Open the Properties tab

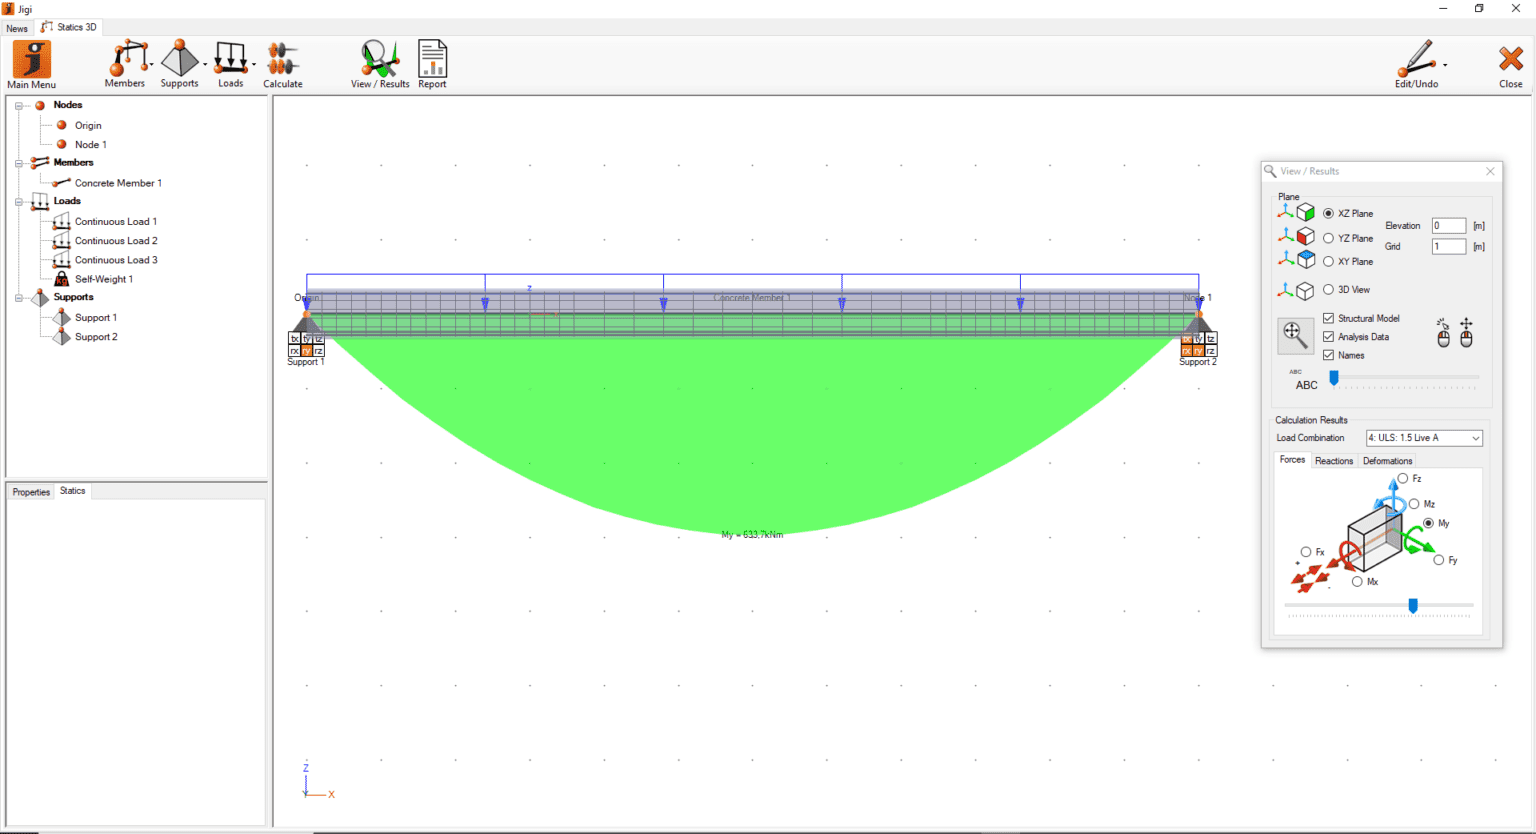tap(31, 492)
